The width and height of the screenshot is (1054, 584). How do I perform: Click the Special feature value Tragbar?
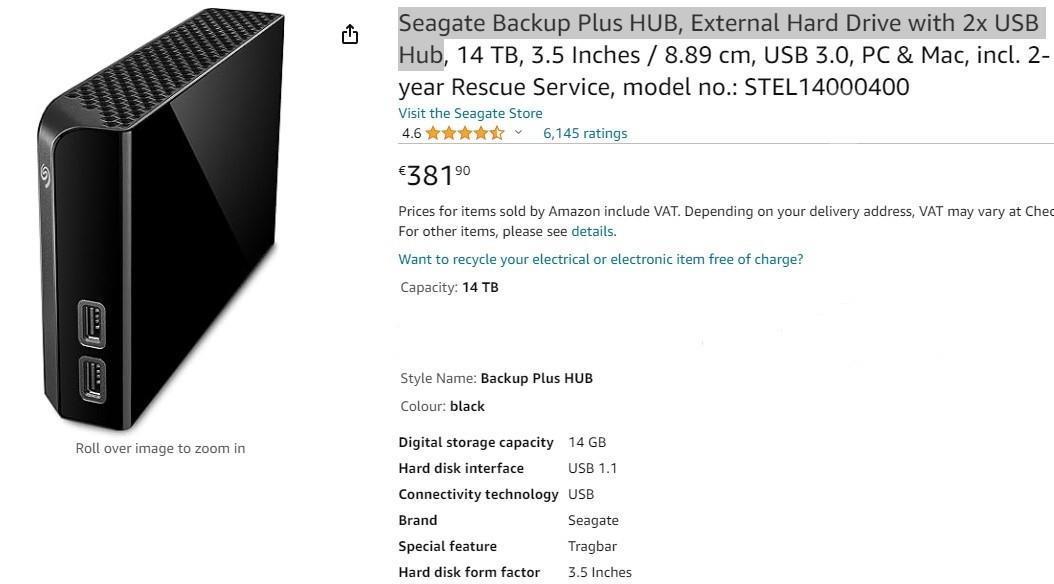pyautogui.click(x=592, y=546)
